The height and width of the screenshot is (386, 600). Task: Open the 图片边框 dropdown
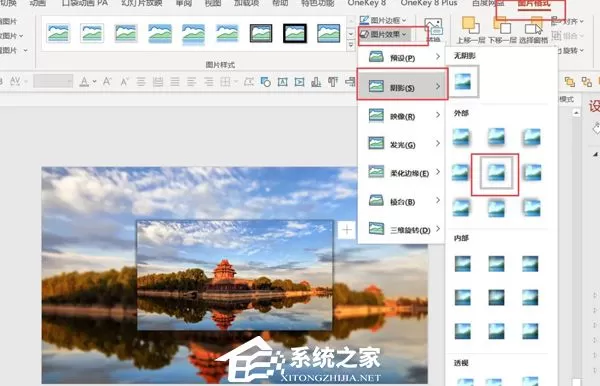[x=383, y=20]
